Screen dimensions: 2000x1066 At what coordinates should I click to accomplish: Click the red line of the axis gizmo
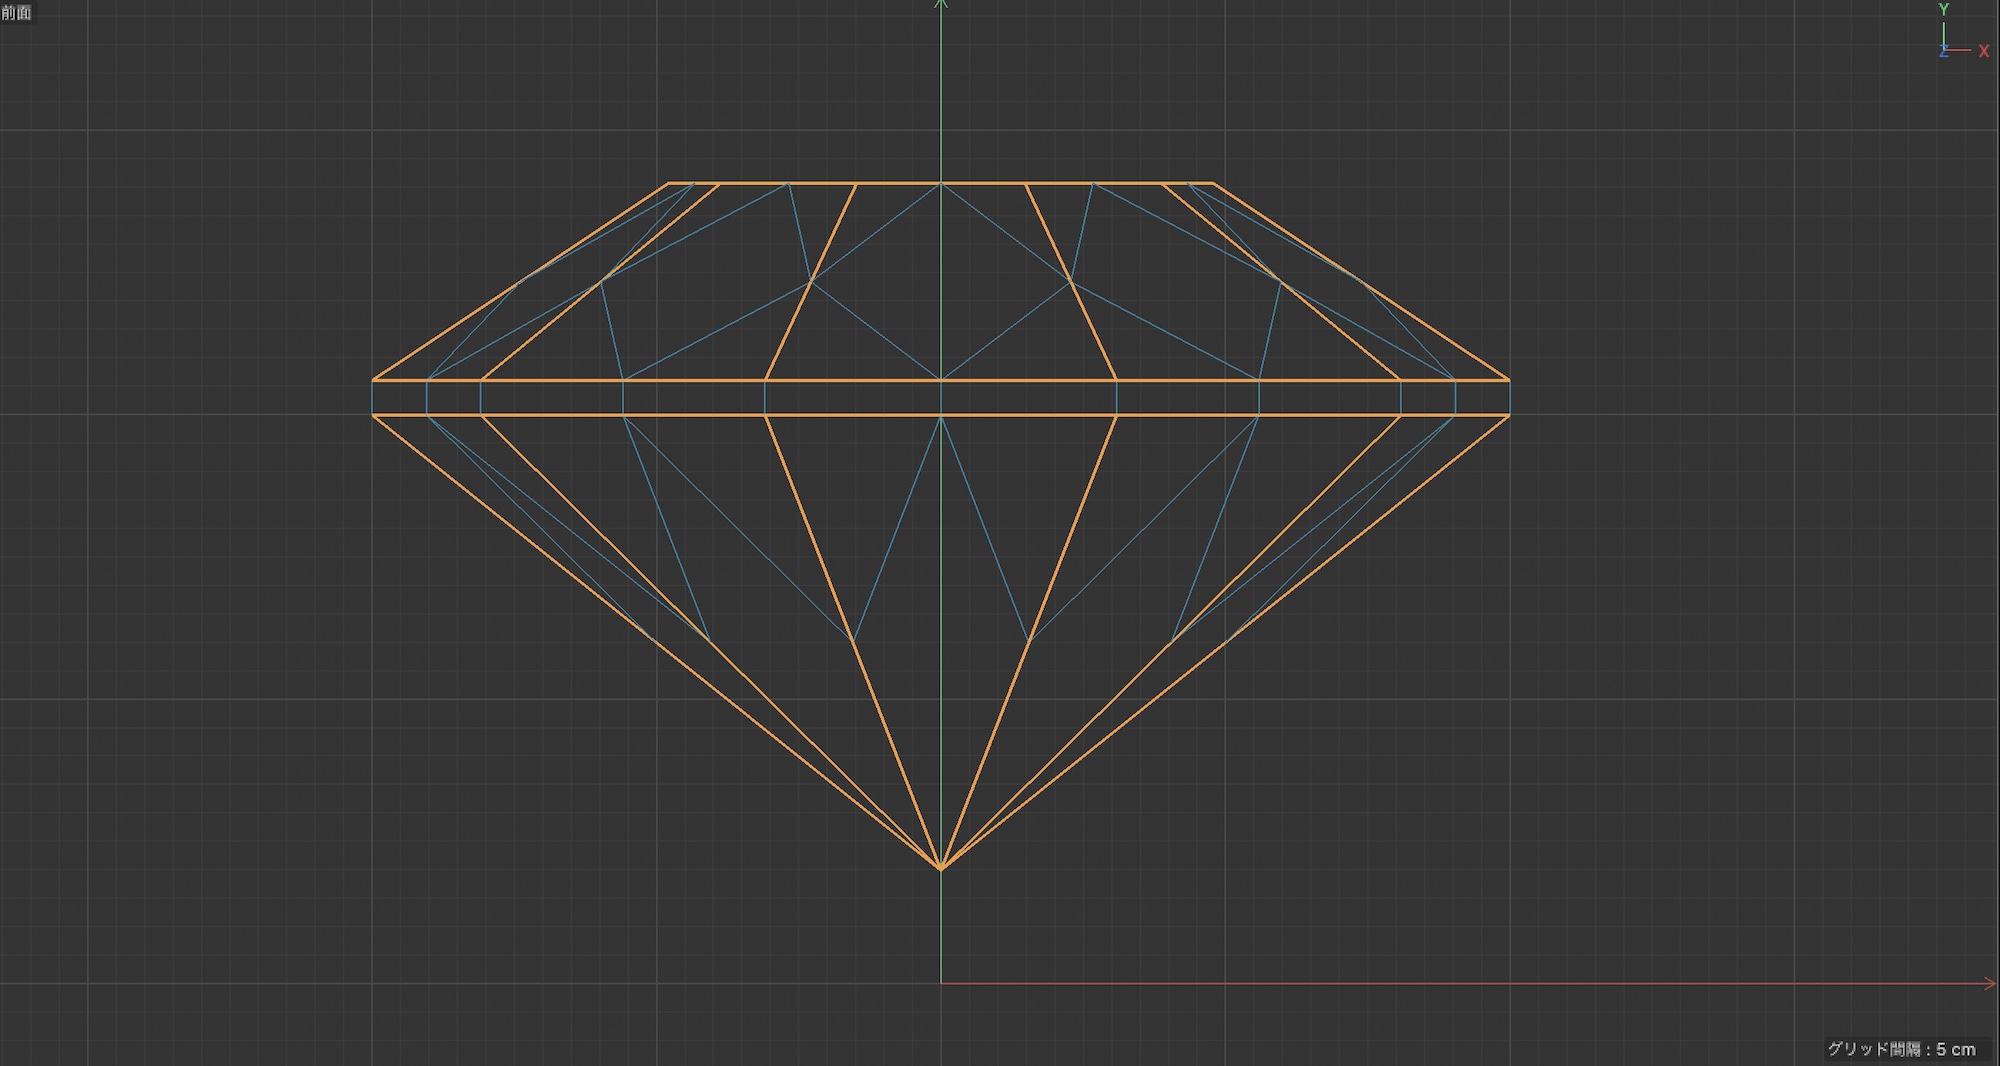(1960, 50)
